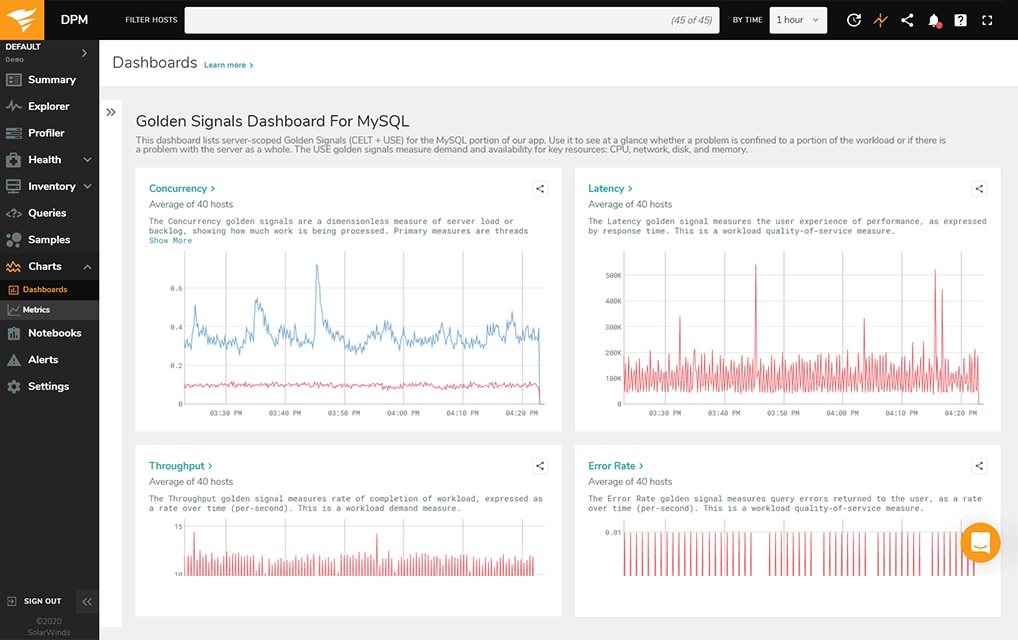Image resolution: width=1018 pixels, height=640 pixels.
Task: Collapse the sidebar with the double-arrow control
Action: [86, 601]
